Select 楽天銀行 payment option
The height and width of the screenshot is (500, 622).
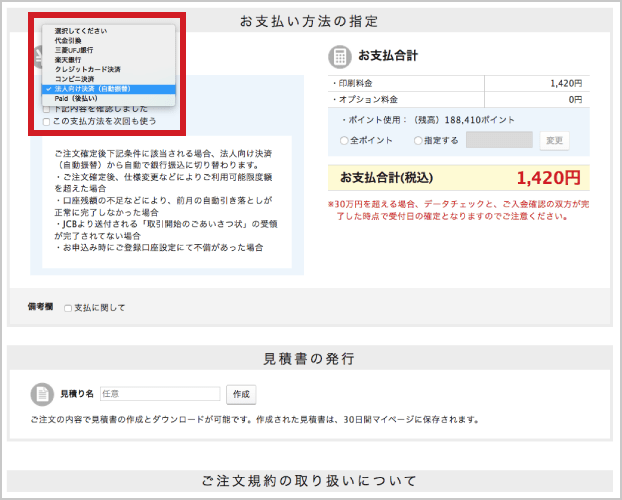[x=69, y=60]
